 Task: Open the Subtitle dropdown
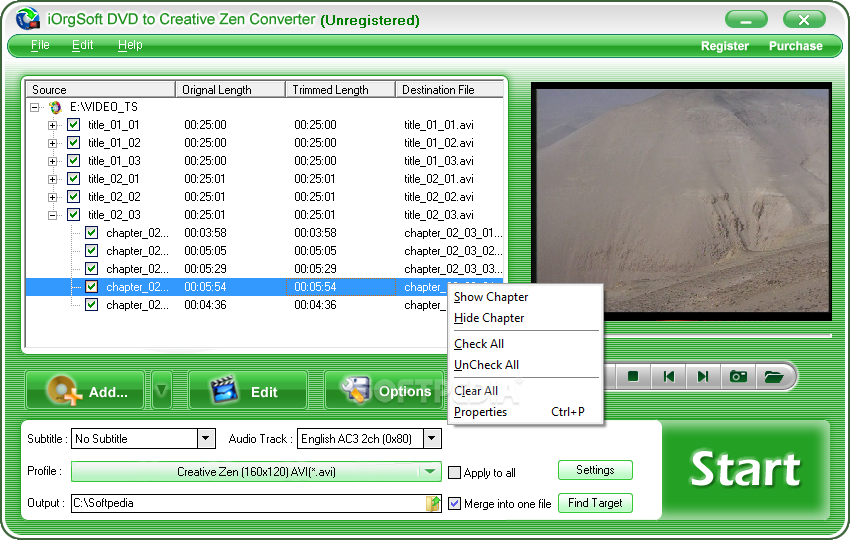click(x=206, y=438)
